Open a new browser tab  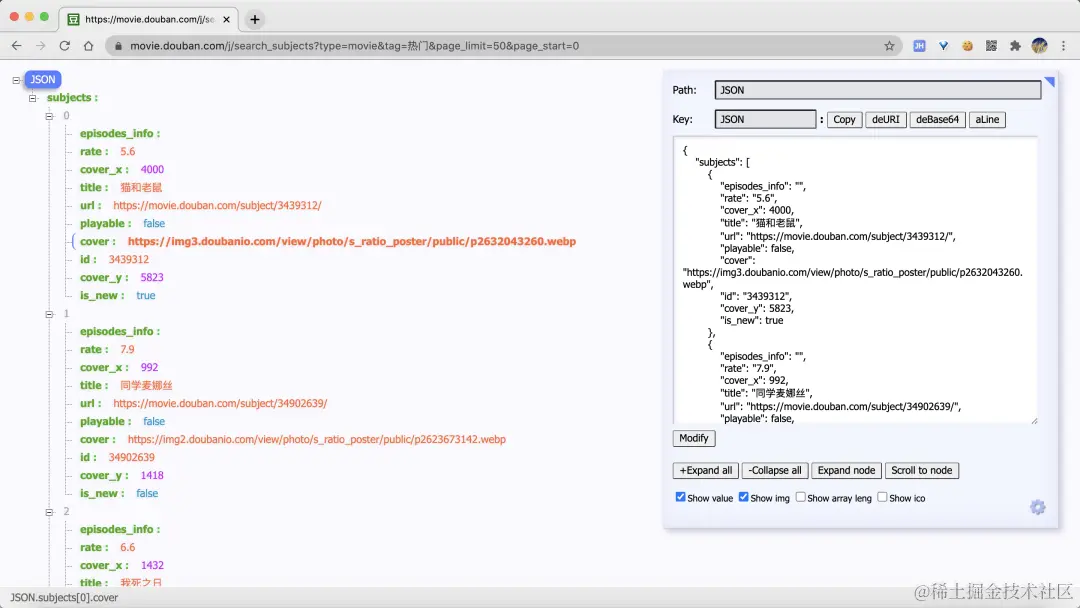tap(255, 19)
